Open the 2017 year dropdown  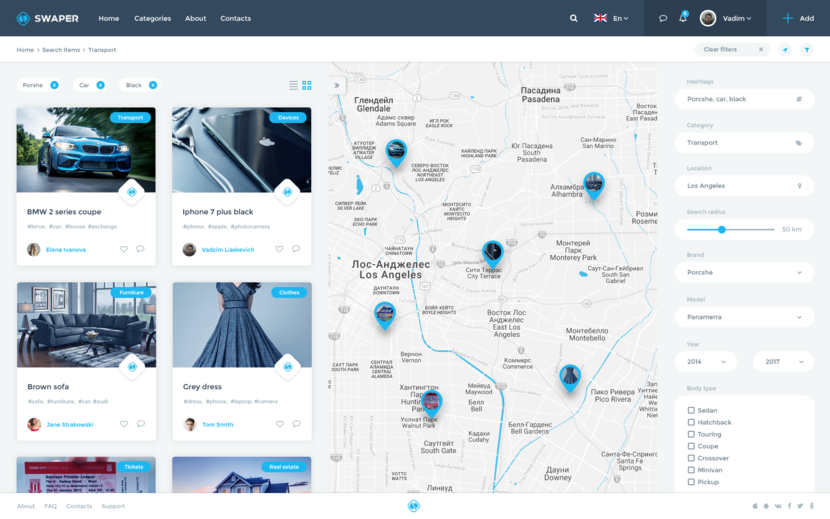[x=783, y=362]
